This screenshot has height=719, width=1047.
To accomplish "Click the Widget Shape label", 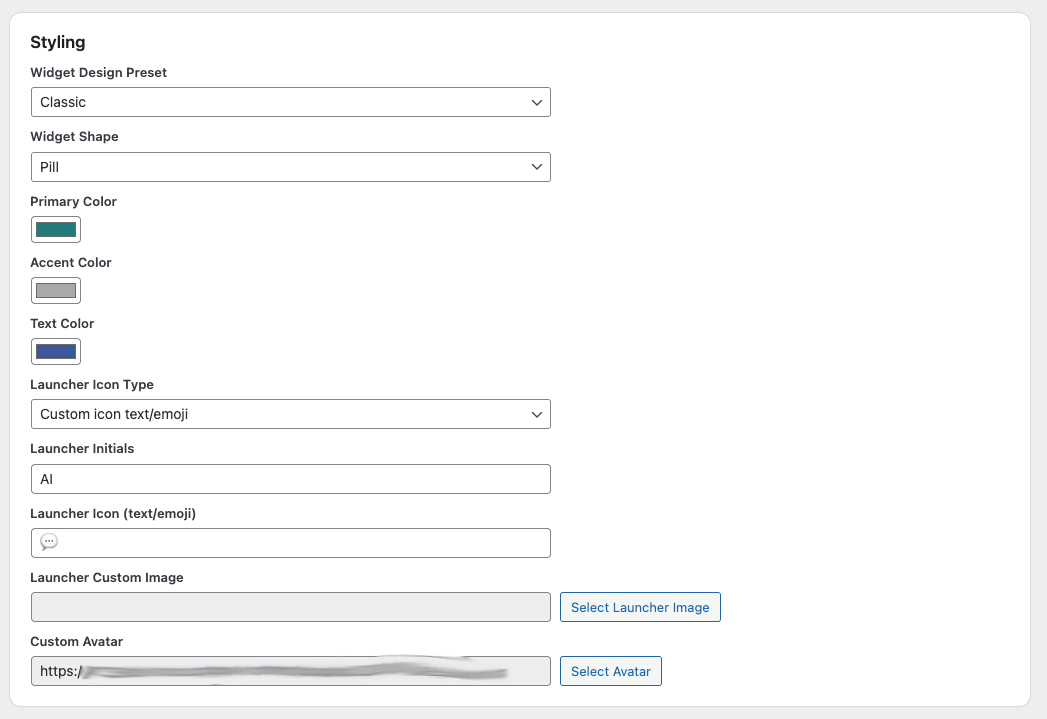I will [74, 136].
